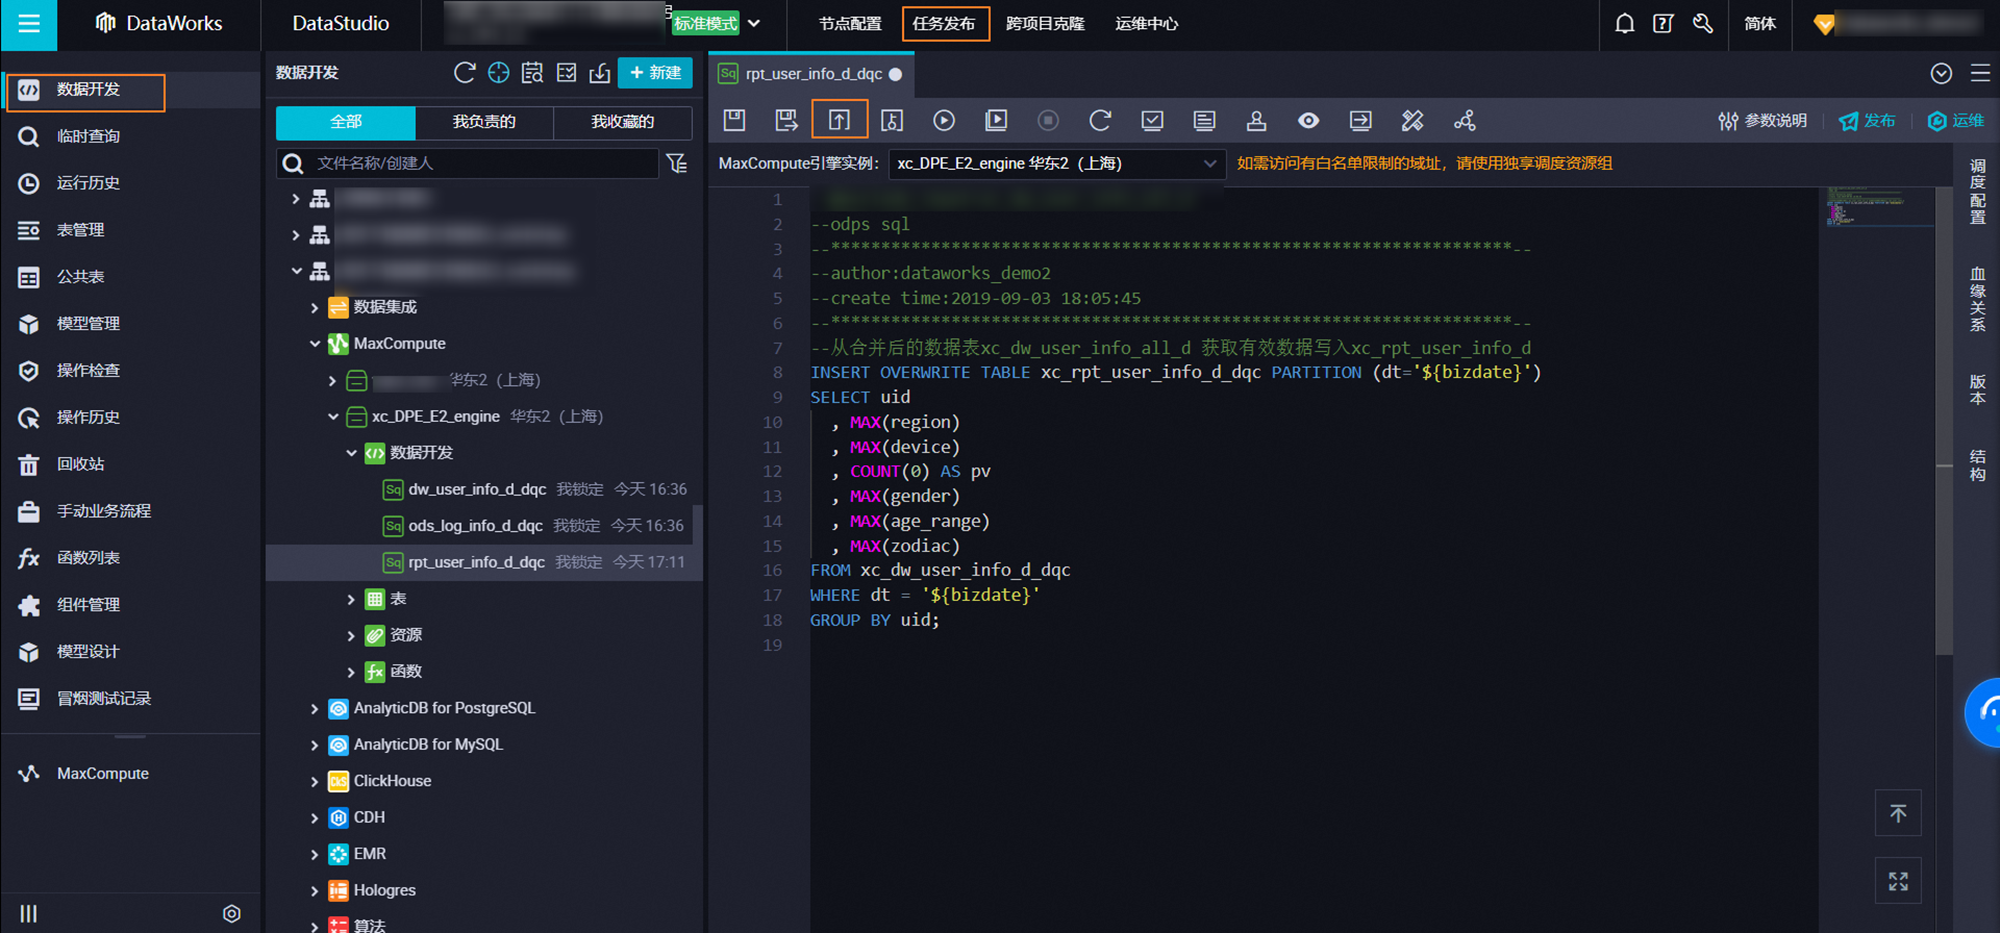Click the settings gear at sidebar bottom
Image resolution: width=2000 pixels, height=933 pixels.
click(x=232, y=914)
